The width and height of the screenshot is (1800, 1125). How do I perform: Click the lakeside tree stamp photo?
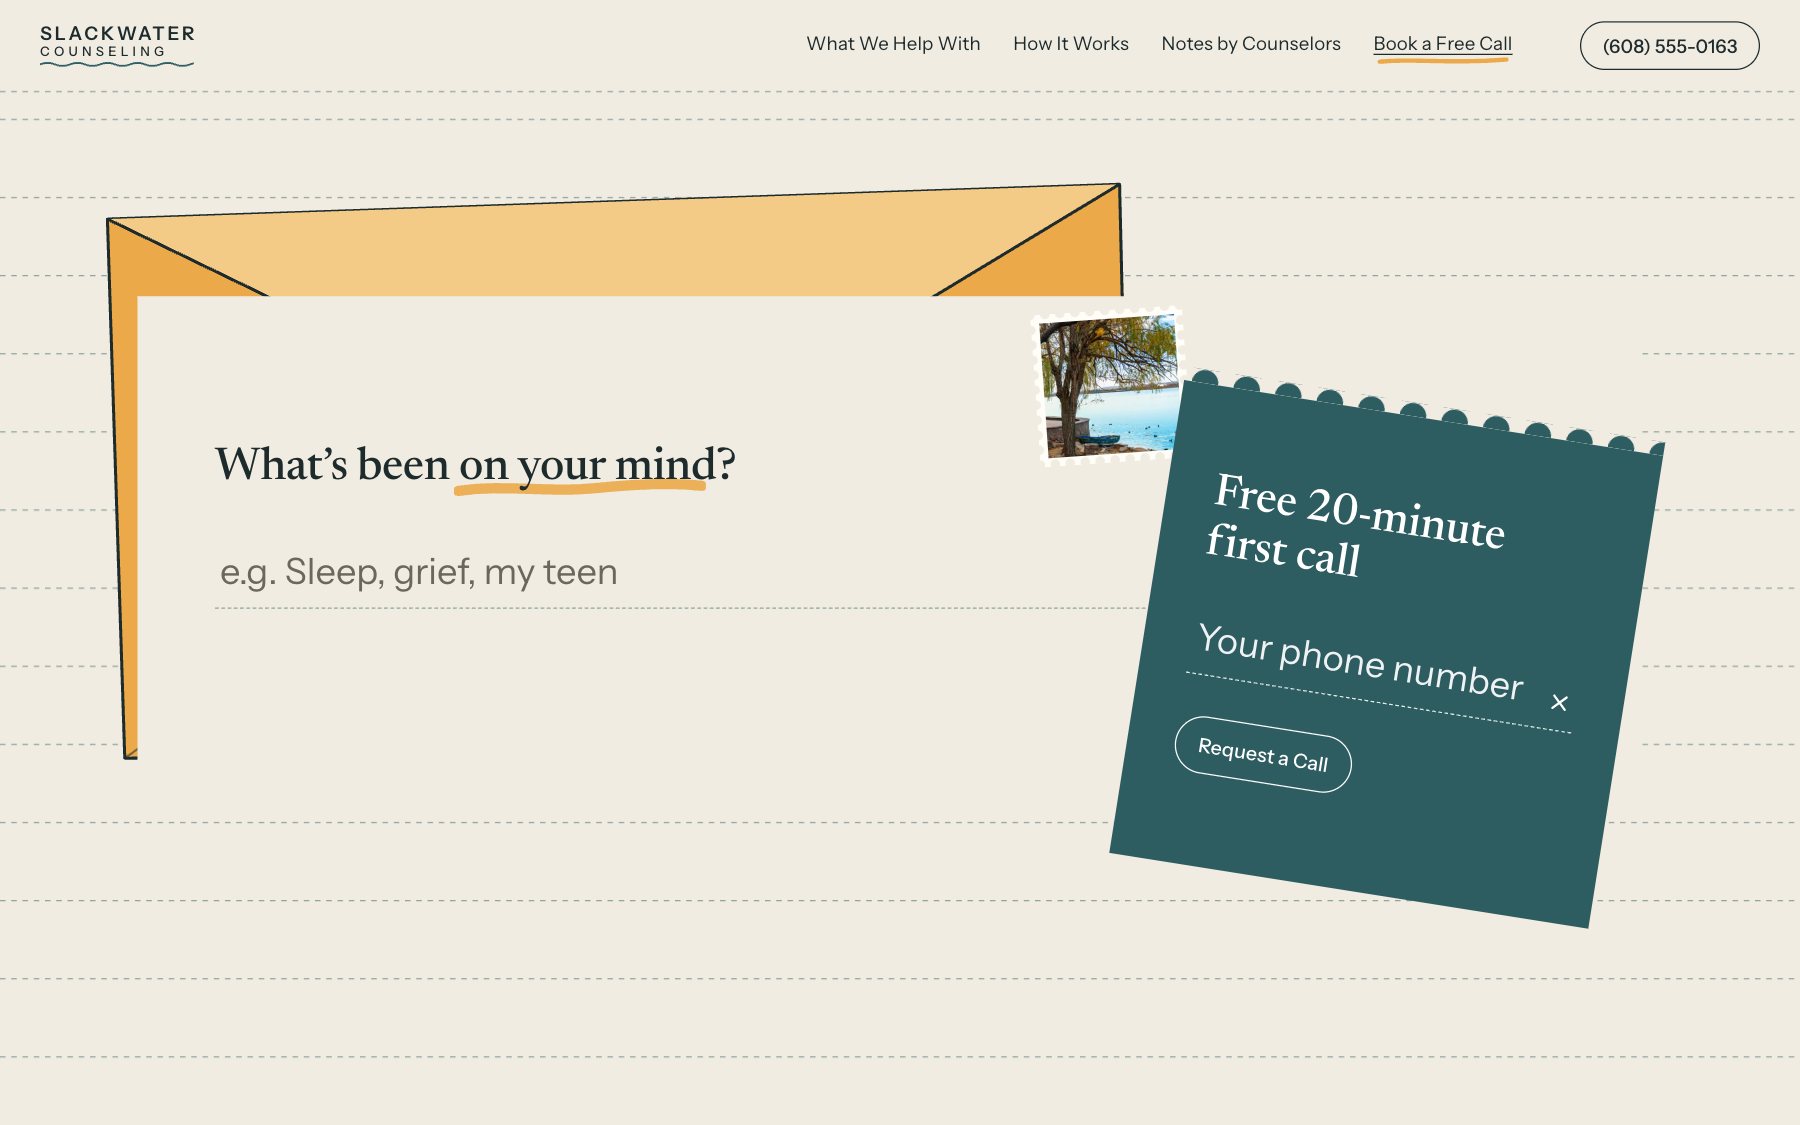coord(1108,386)
